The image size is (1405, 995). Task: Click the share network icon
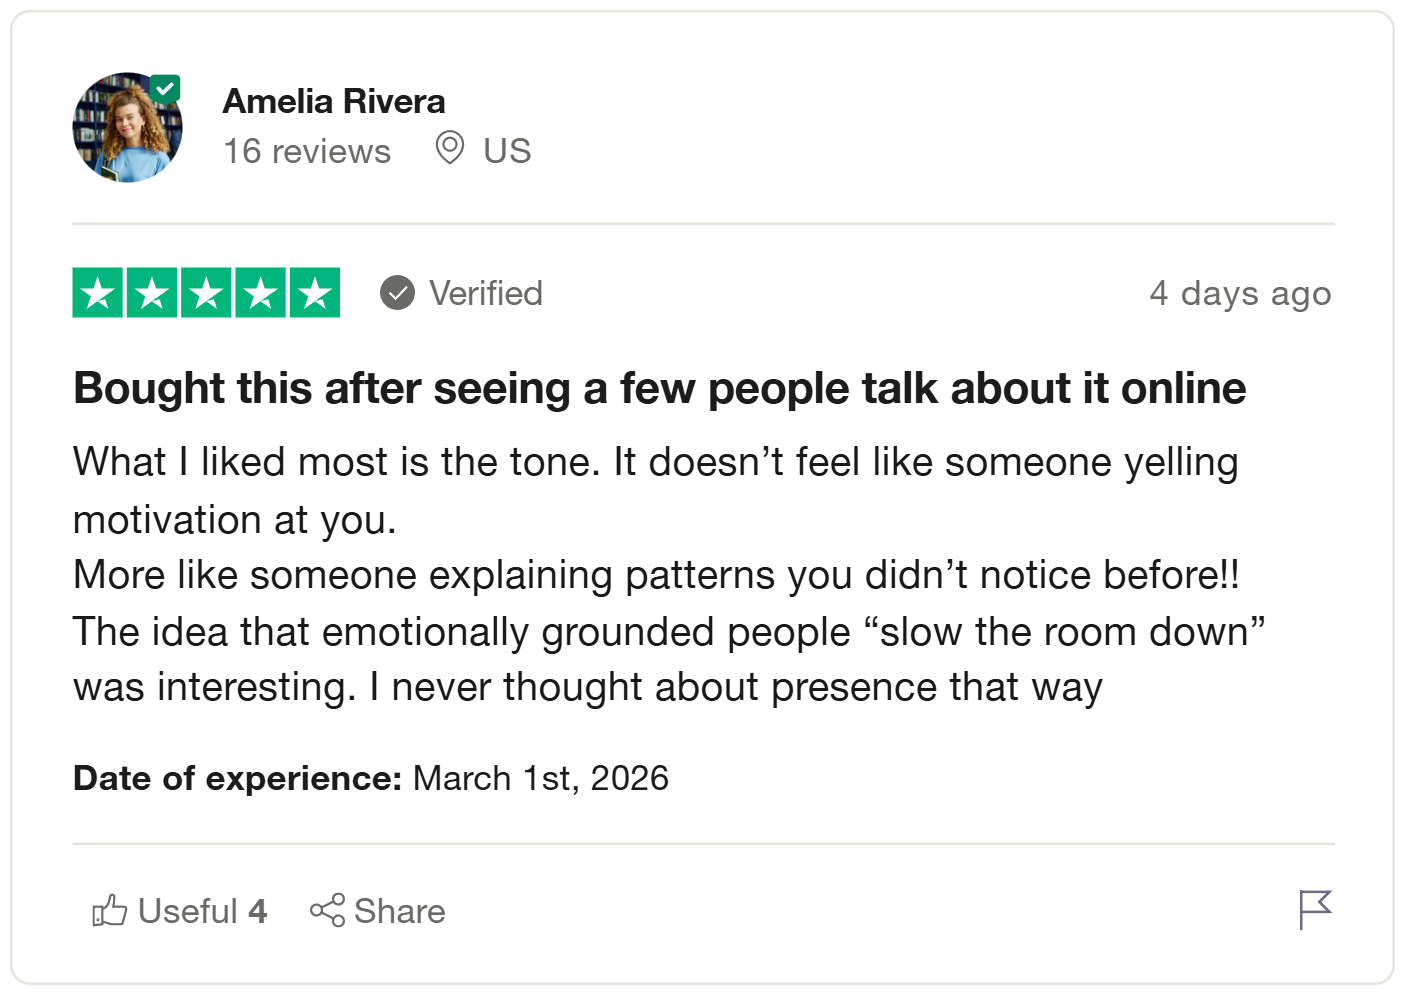tap(327, 910)
